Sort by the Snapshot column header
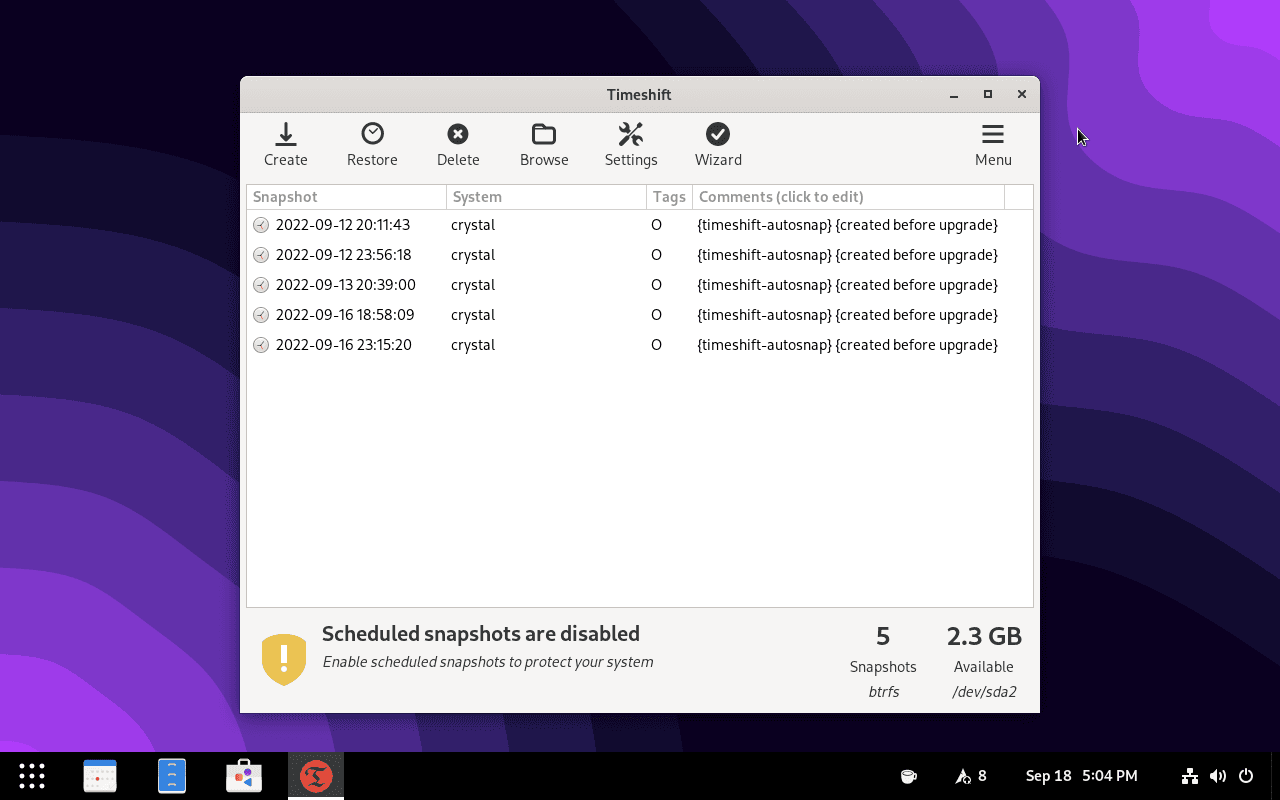Image resolution: width=1280 pixels, height=800 pixels. pos(346,197)
